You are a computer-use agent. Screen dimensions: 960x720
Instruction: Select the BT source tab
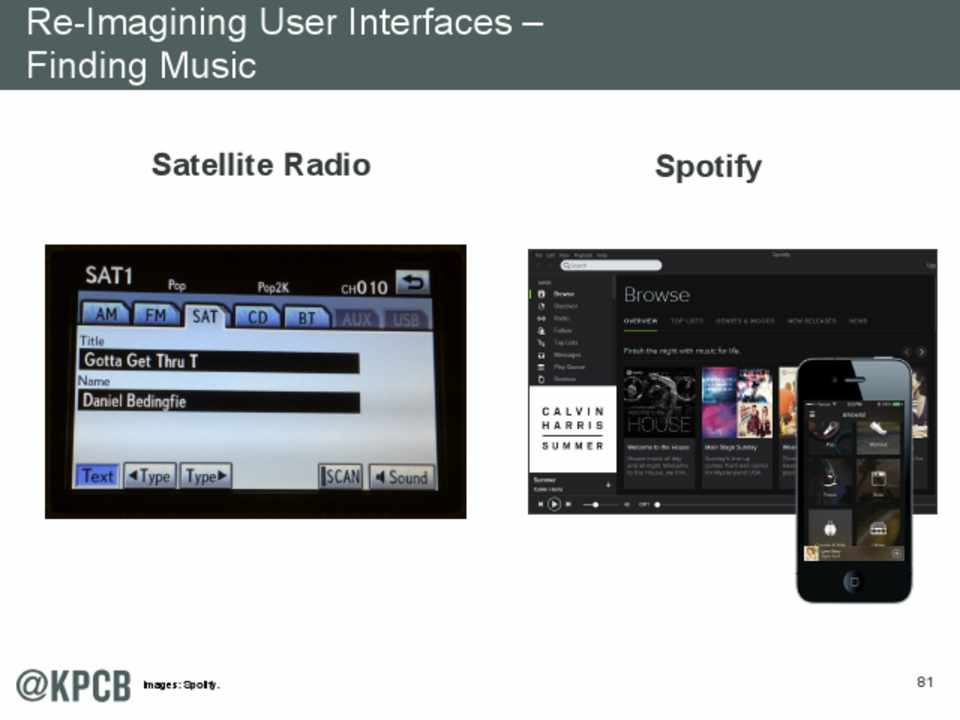[x=307, y=317]
